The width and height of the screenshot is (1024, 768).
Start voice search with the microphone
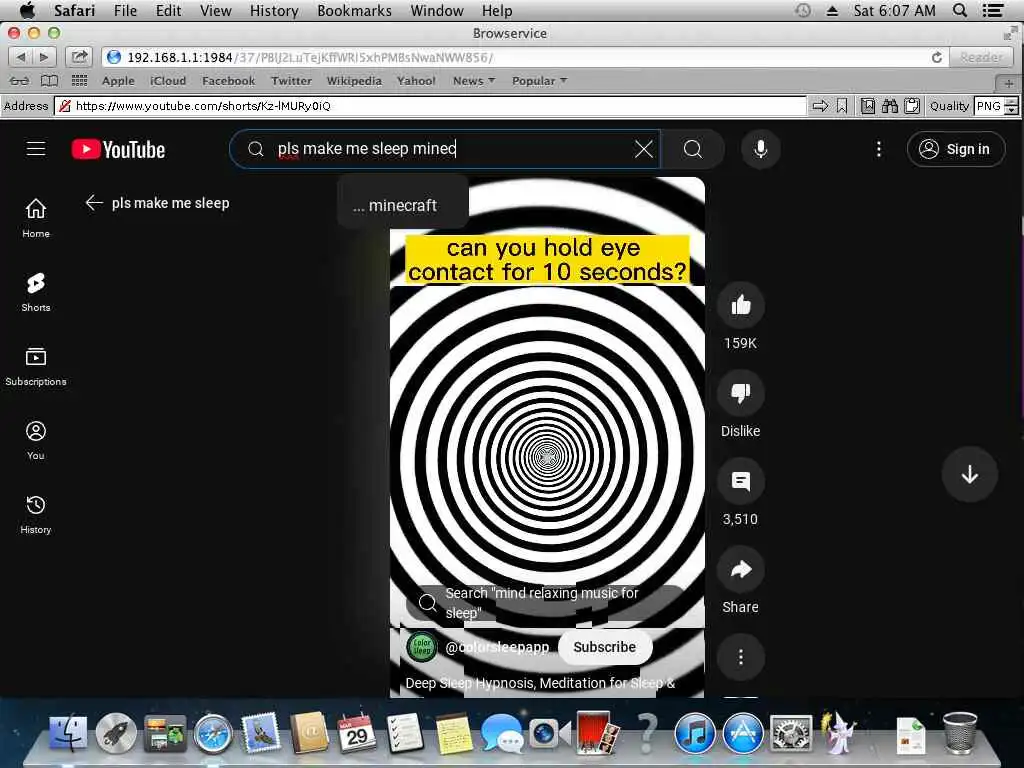coord(760,149)
